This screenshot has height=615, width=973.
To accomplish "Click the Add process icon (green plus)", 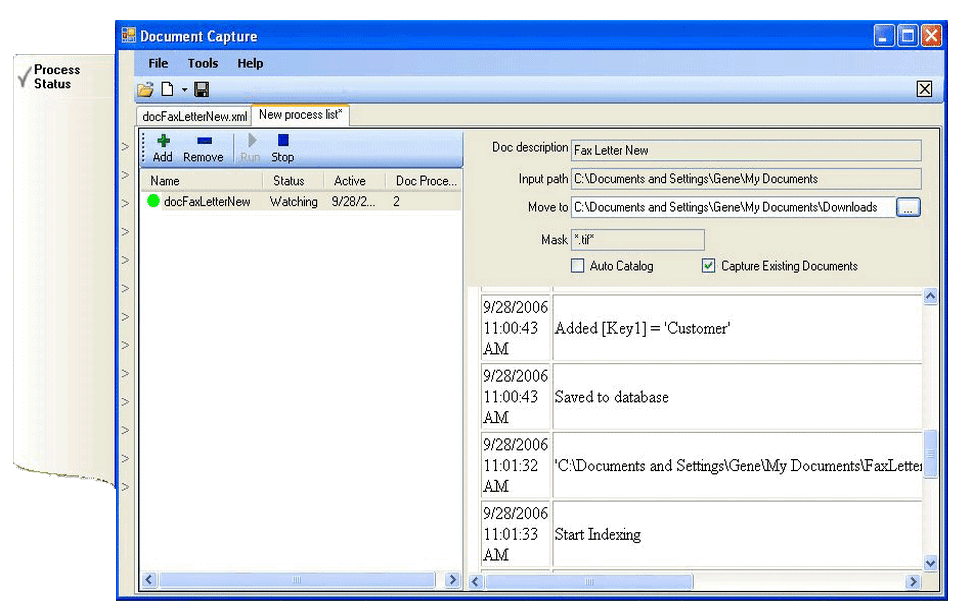I will (x=162, y=143).
